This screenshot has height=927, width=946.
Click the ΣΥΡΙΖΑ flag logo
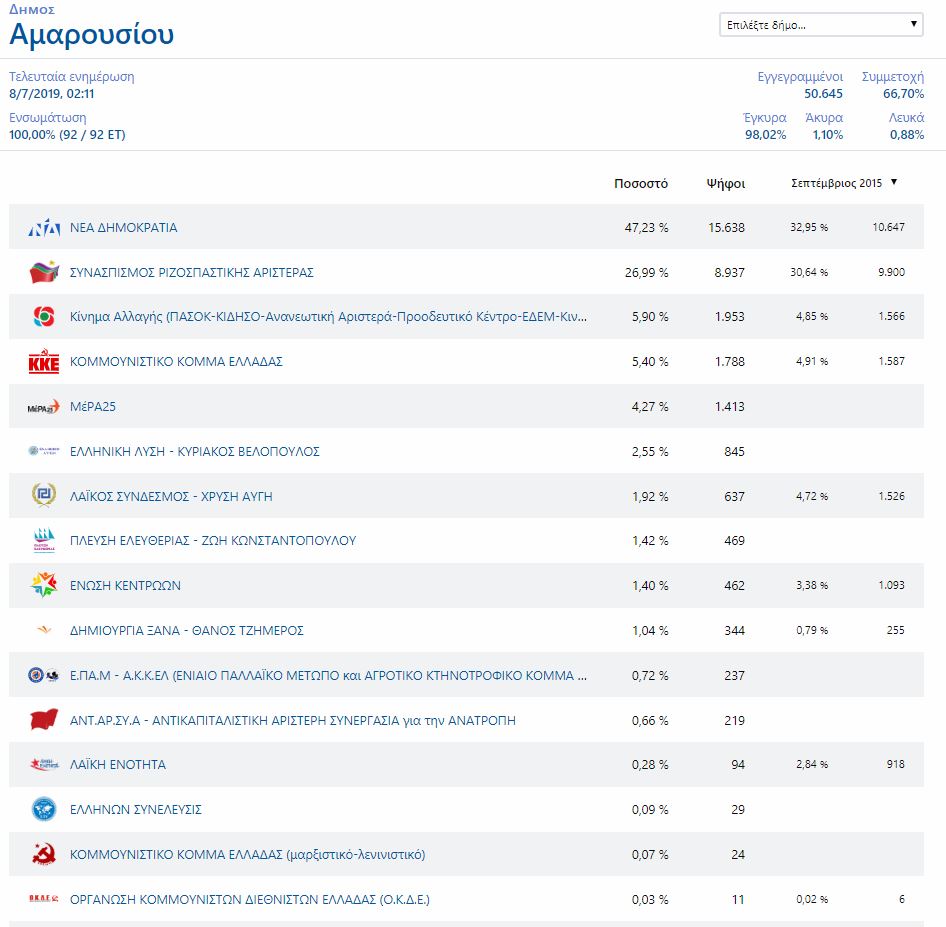coord(44,272)
